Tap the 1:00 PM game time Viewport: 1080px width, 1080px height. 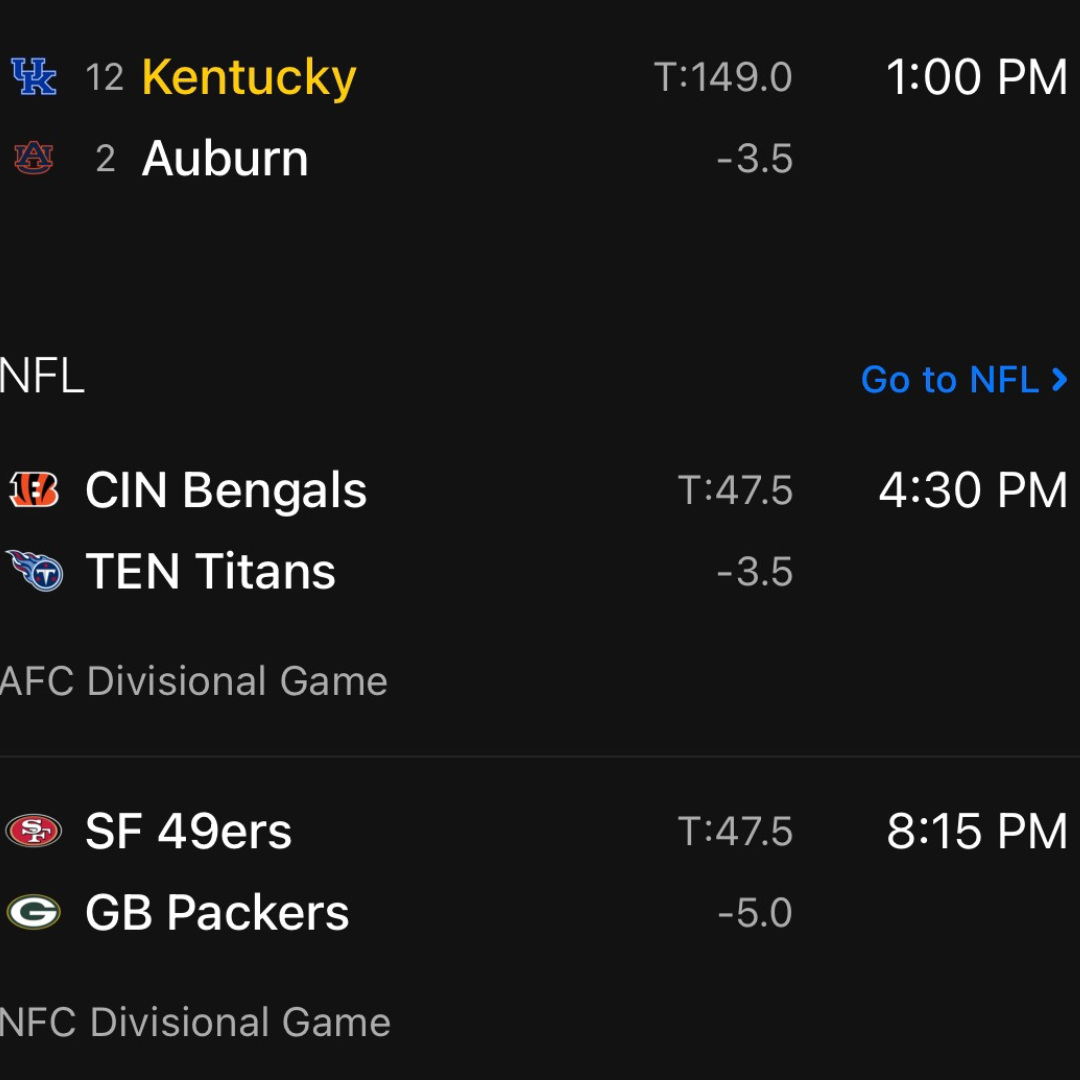pyautogui.click(x=977, y=77)
